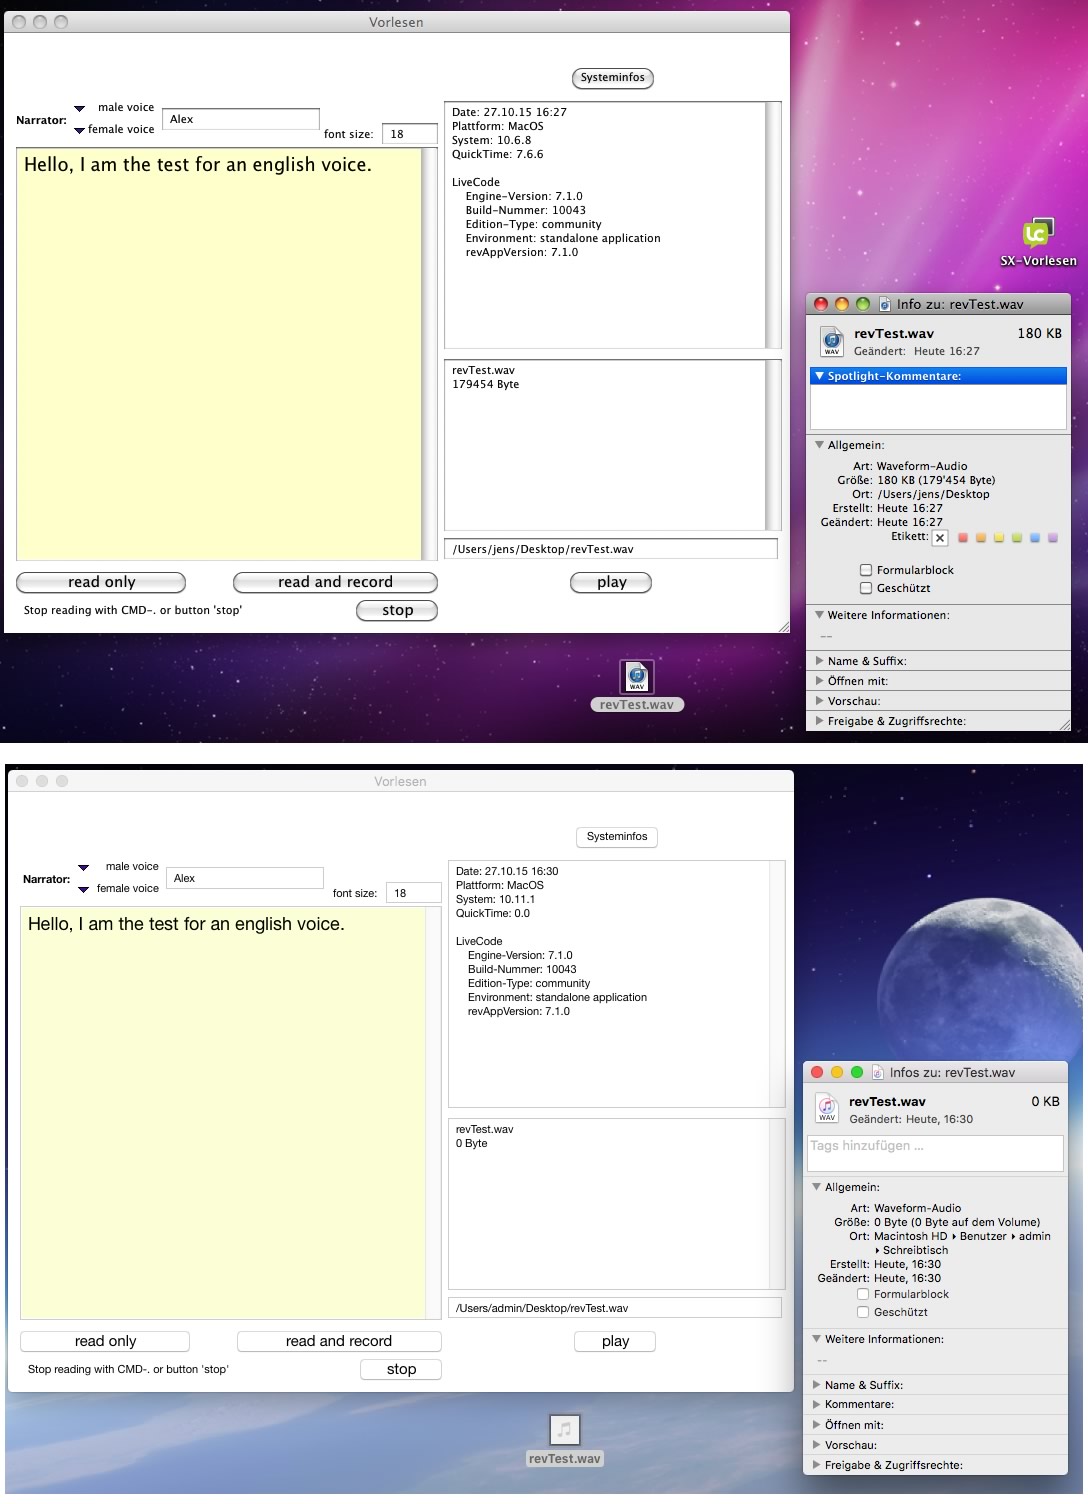Apply the blue Etikett label color
Viewport: 1088px width, 1504px height.
pos(1035,538)
